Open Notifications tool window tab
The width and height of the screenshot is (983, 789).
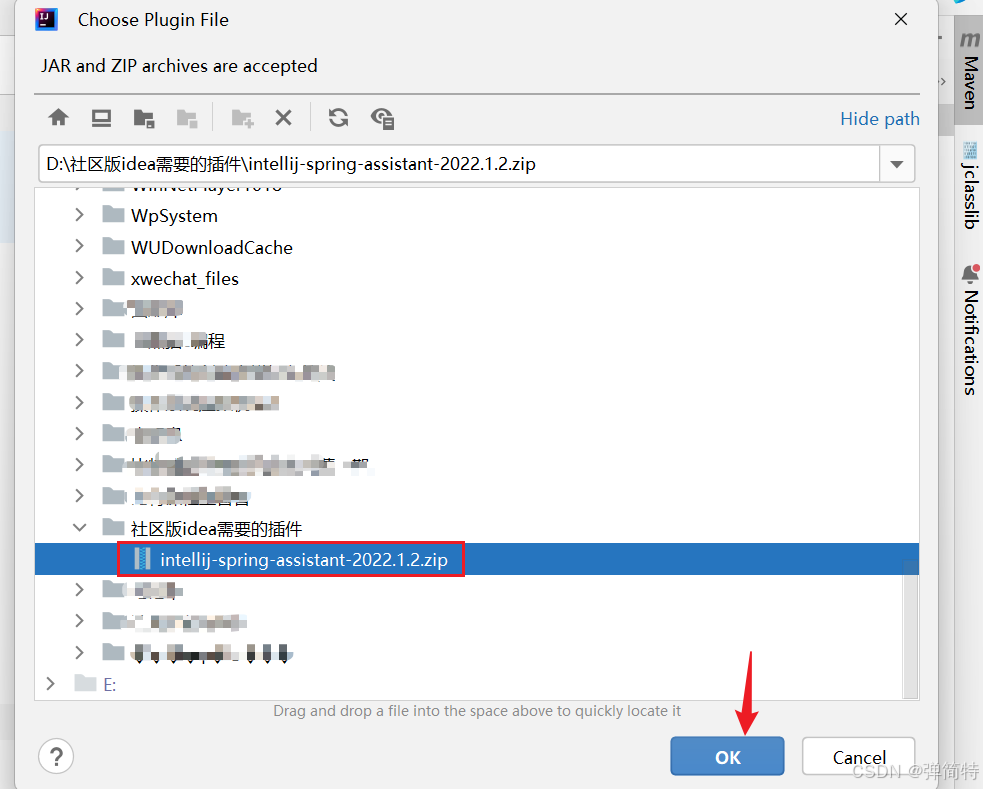pos(969,330)
